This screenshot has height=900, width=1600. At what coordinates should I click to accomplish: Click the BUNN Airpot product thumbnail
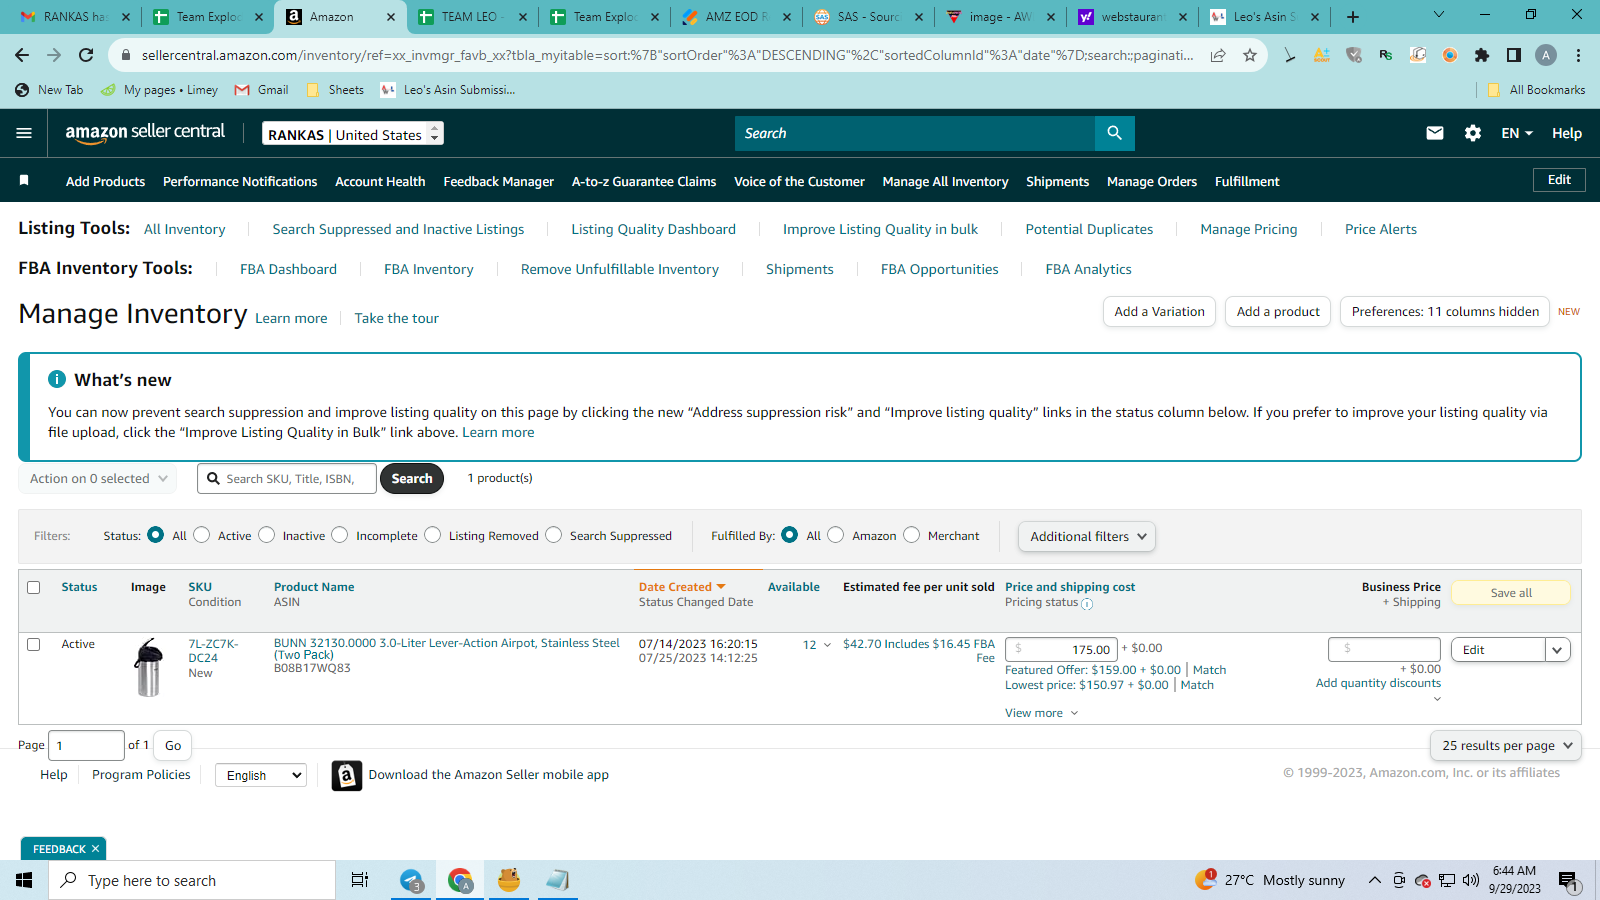148,667
